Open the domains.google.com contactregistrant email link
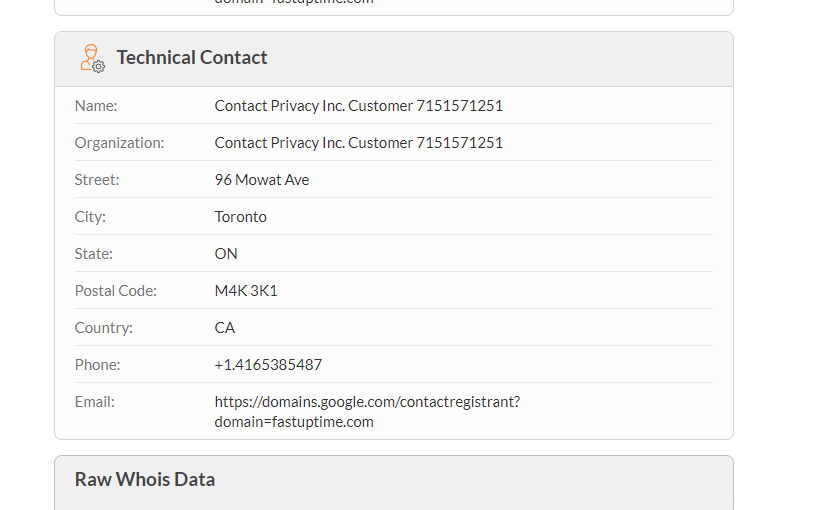 pos(367,411)
